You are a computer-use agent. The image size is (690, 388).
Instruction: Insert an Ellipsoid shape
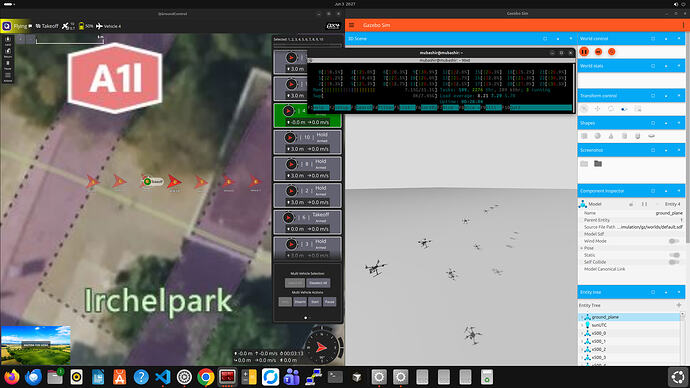(x=651, y=136)
